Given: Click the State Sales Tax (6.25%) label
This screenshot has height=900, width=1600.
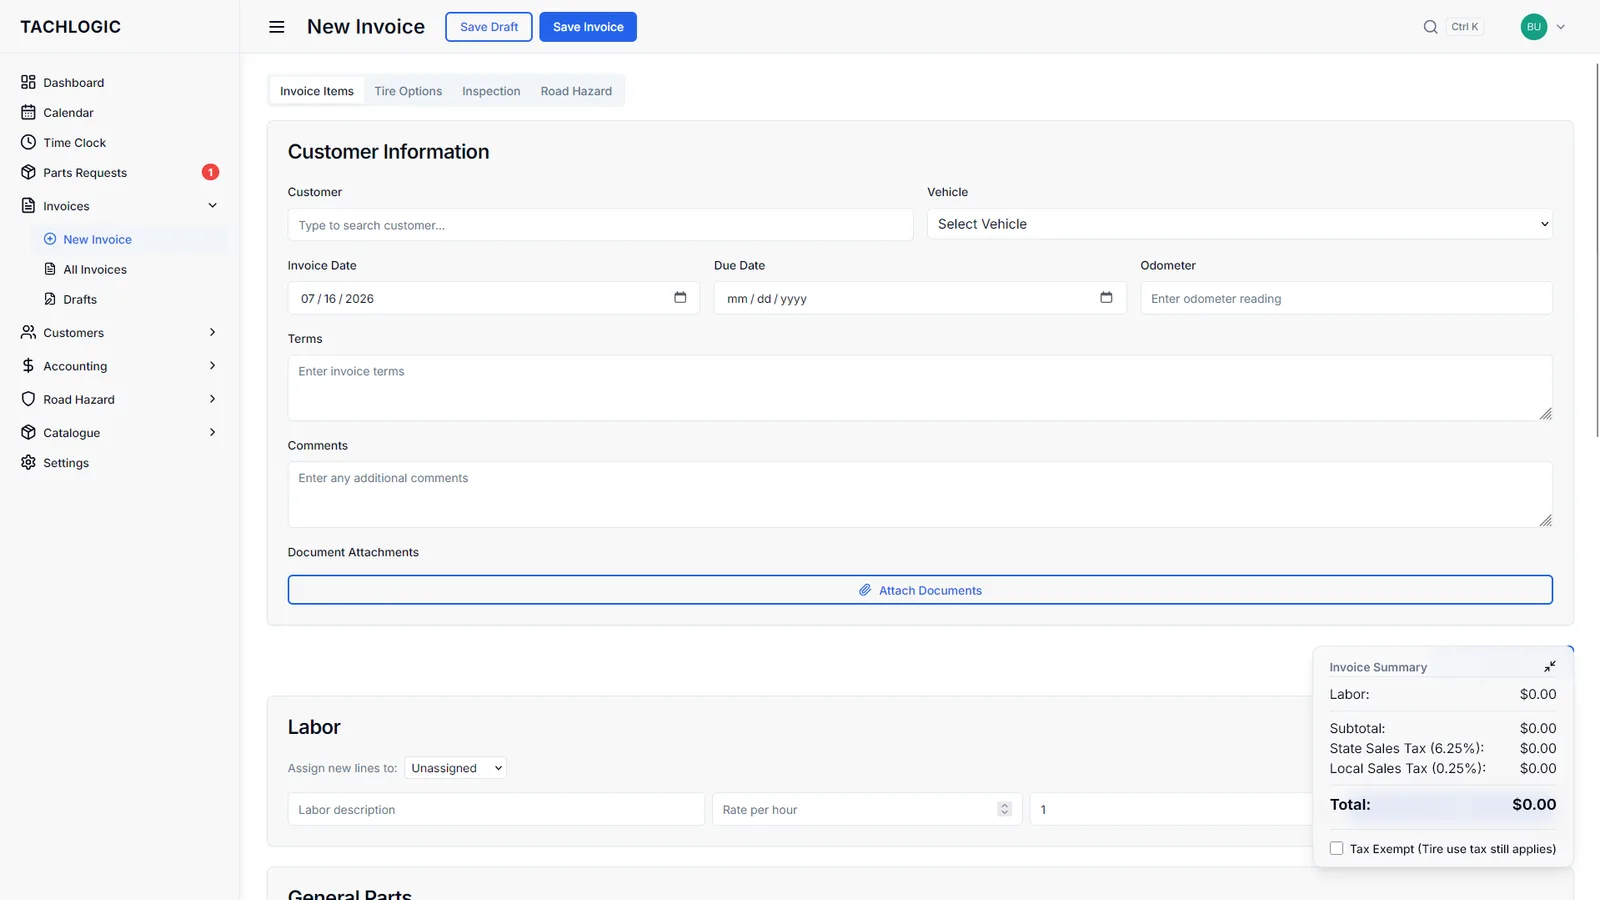Looking at the screenshot, I should (1407, 748).
